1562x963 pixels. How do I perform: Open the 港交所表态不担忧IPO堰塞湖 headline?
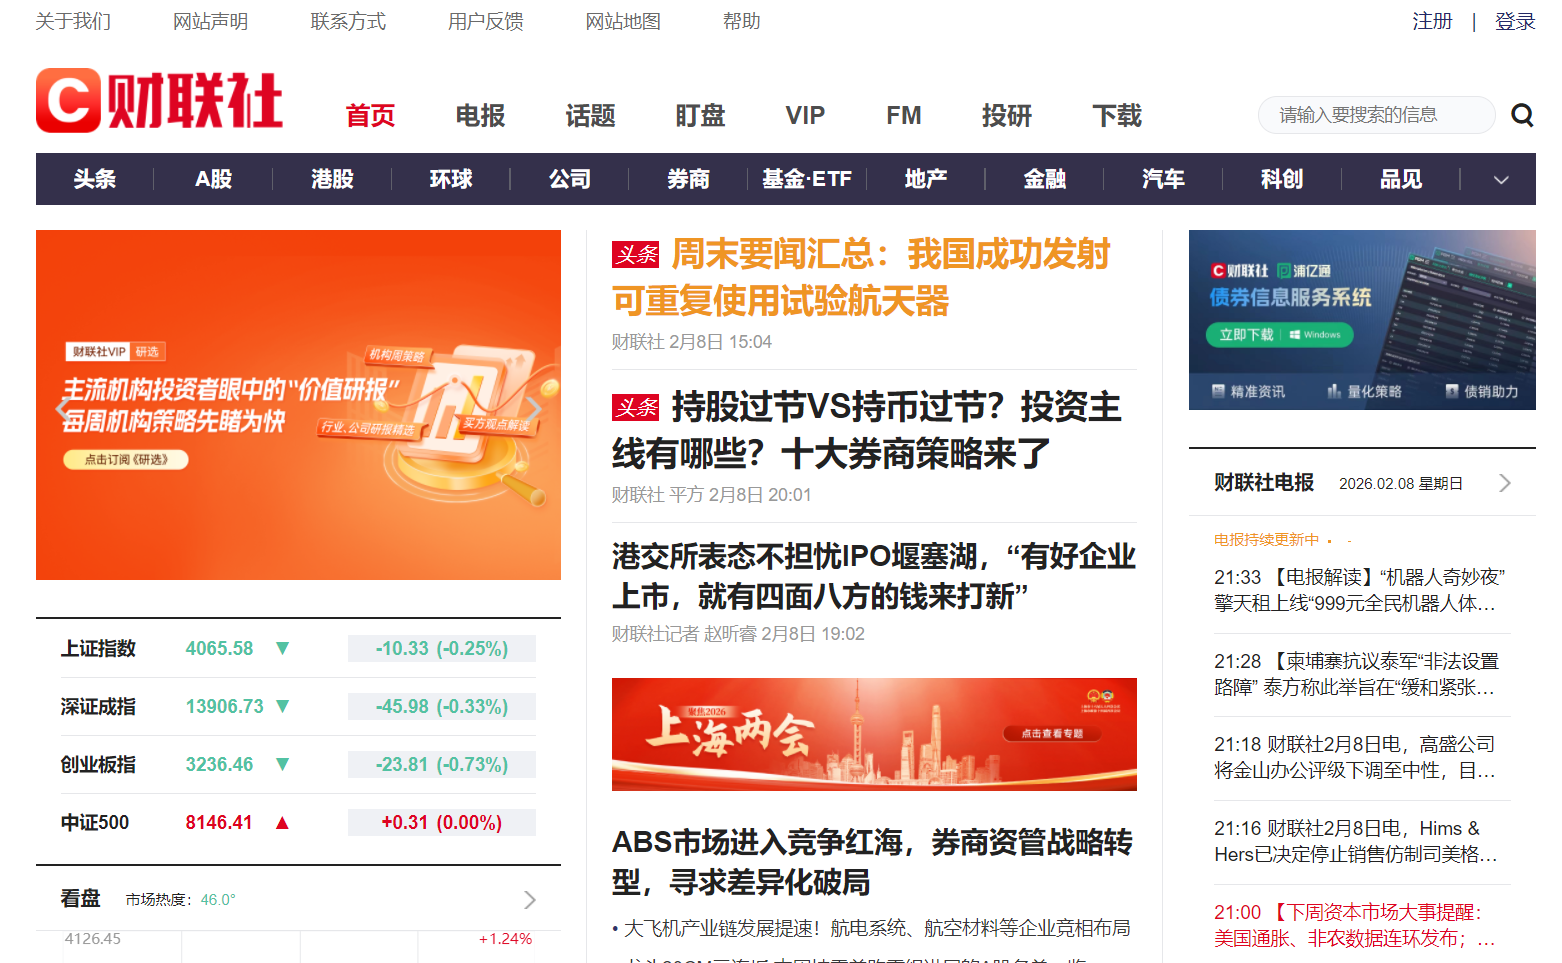tap(873, 575)
